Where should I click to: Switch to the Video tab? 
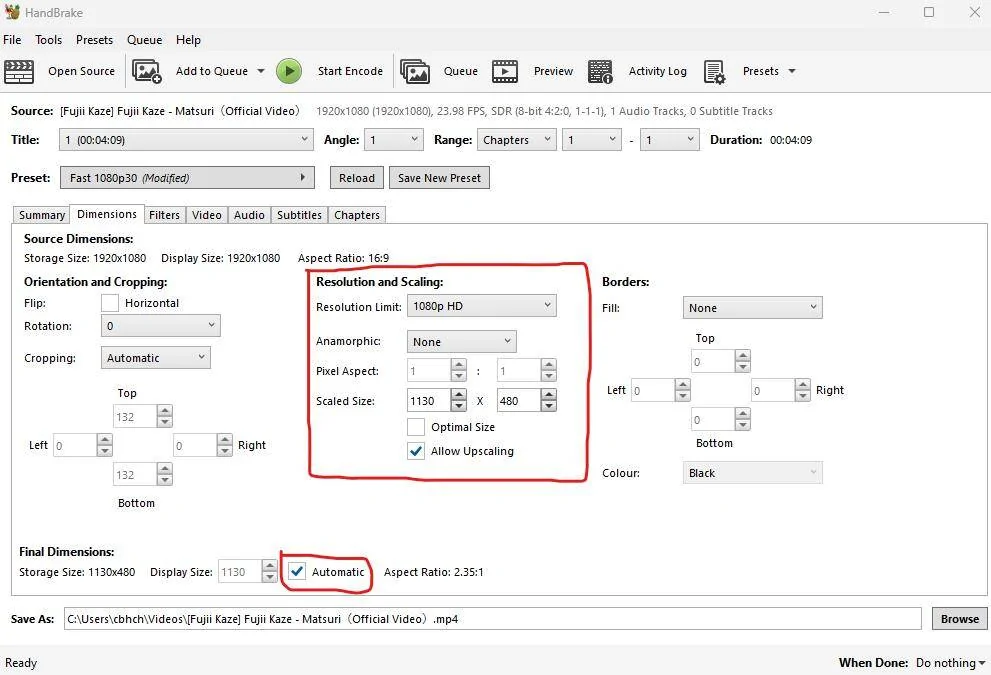(207, 215)
